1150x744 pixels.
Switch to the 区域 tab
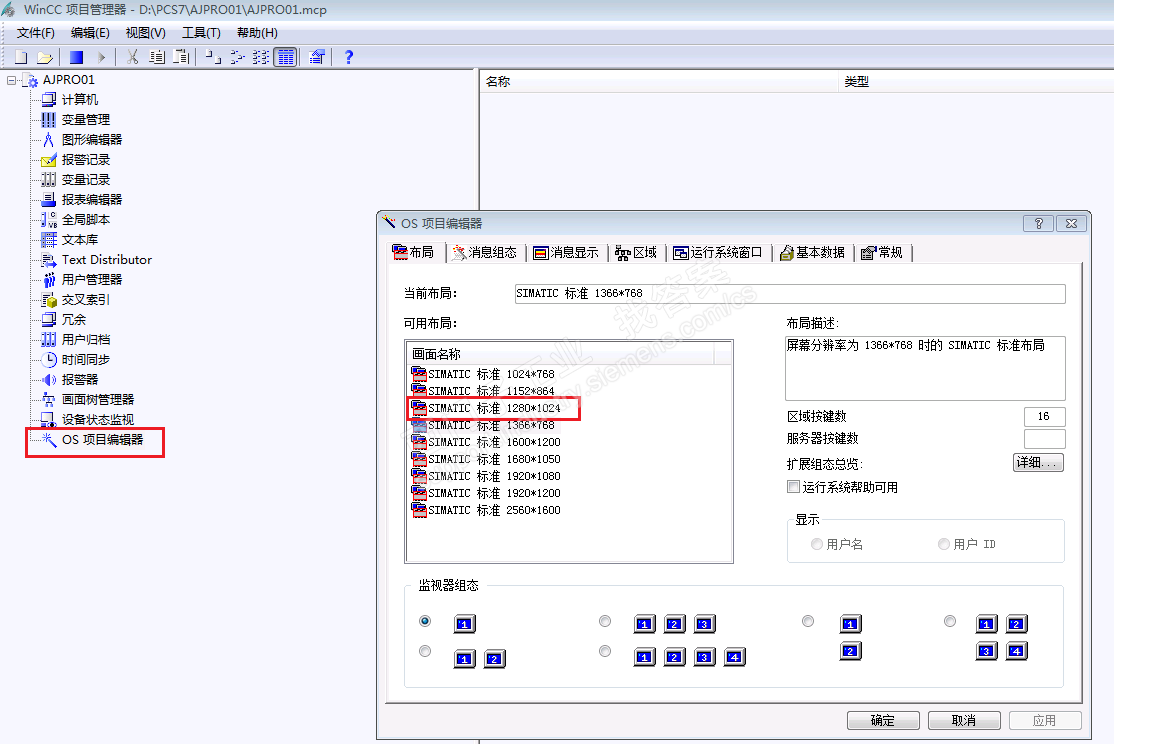[x=636, y=252]
